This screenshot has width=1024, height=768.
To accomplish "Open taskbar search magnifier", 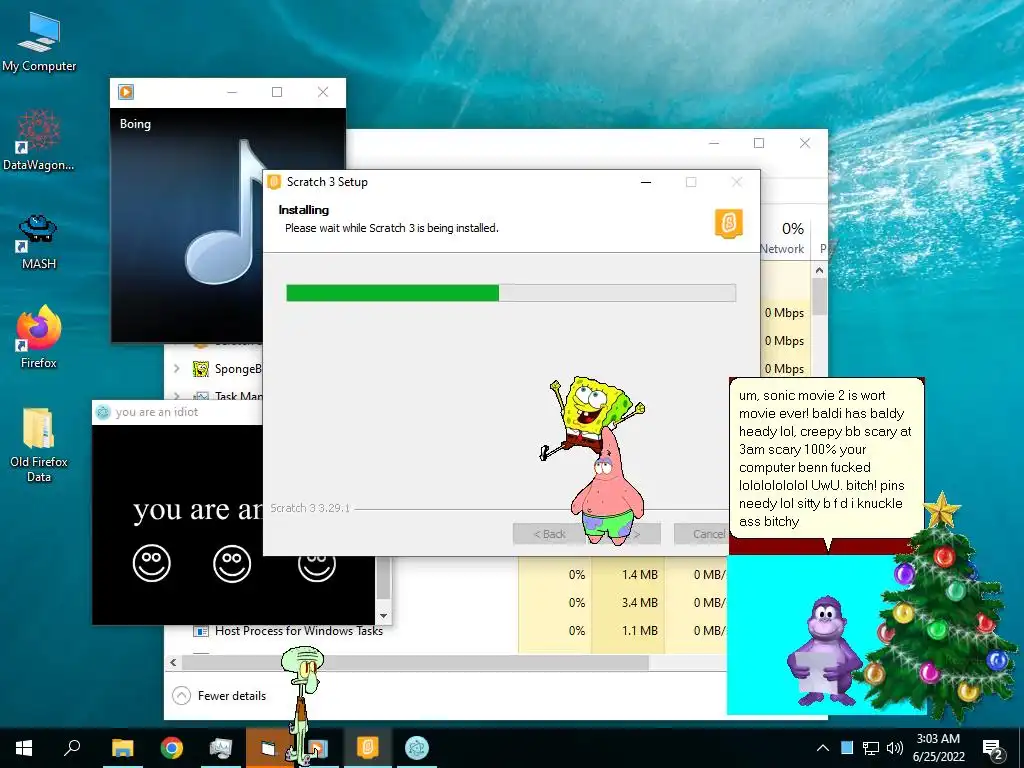I will [72, 747].
